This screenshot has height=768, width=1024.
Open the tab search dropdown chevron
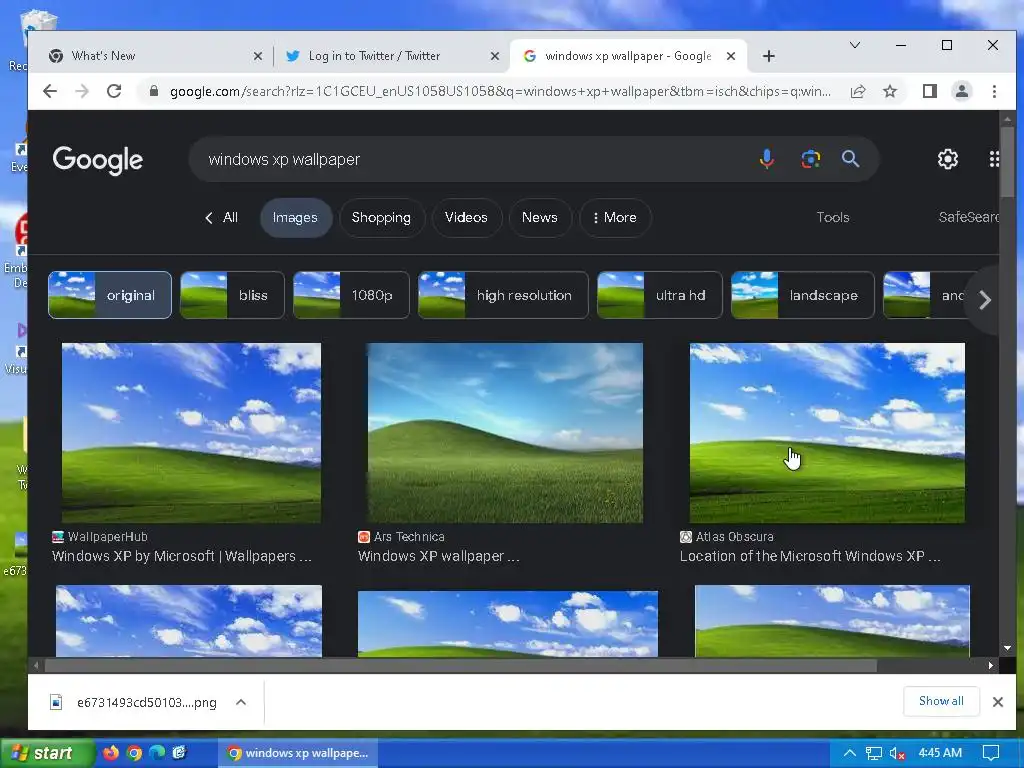[x=855, y=45]
